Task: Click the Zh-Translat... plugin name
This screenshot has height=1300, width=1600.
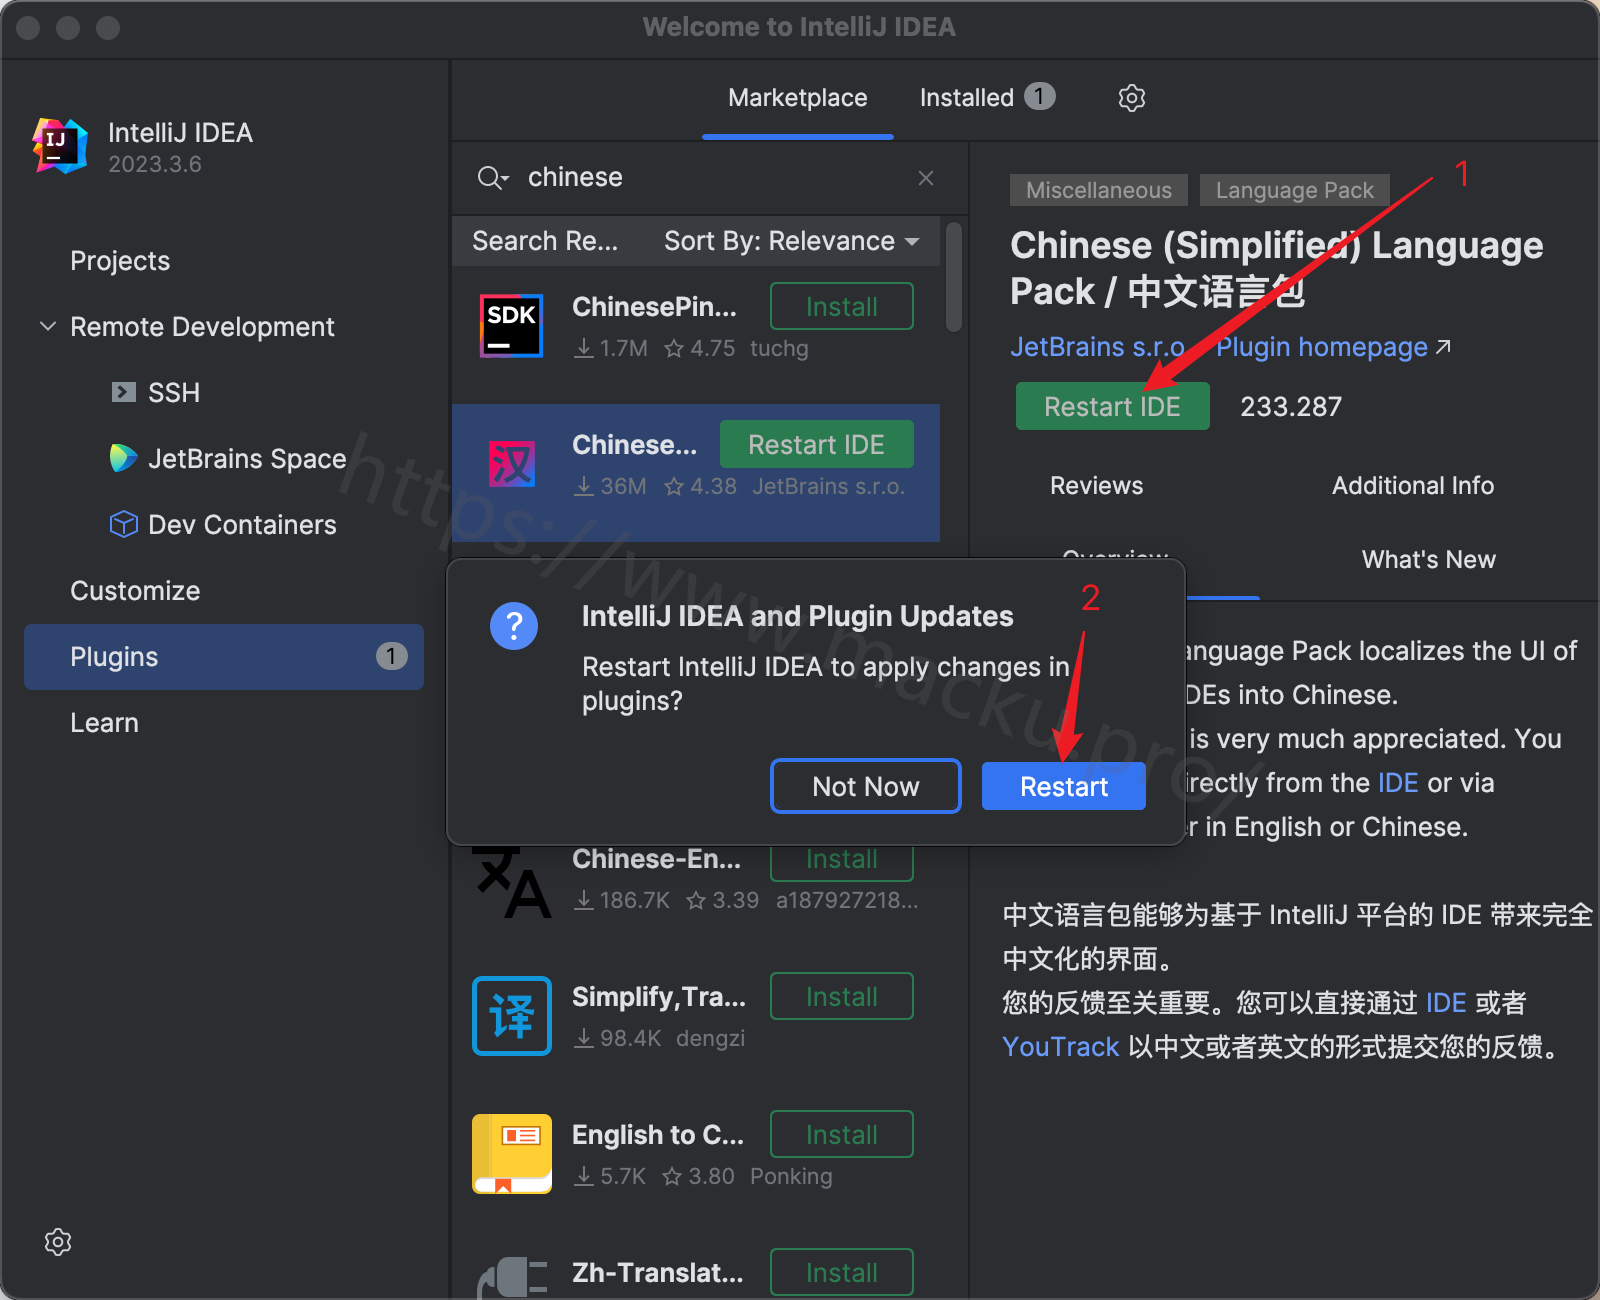Action: 658,1272
